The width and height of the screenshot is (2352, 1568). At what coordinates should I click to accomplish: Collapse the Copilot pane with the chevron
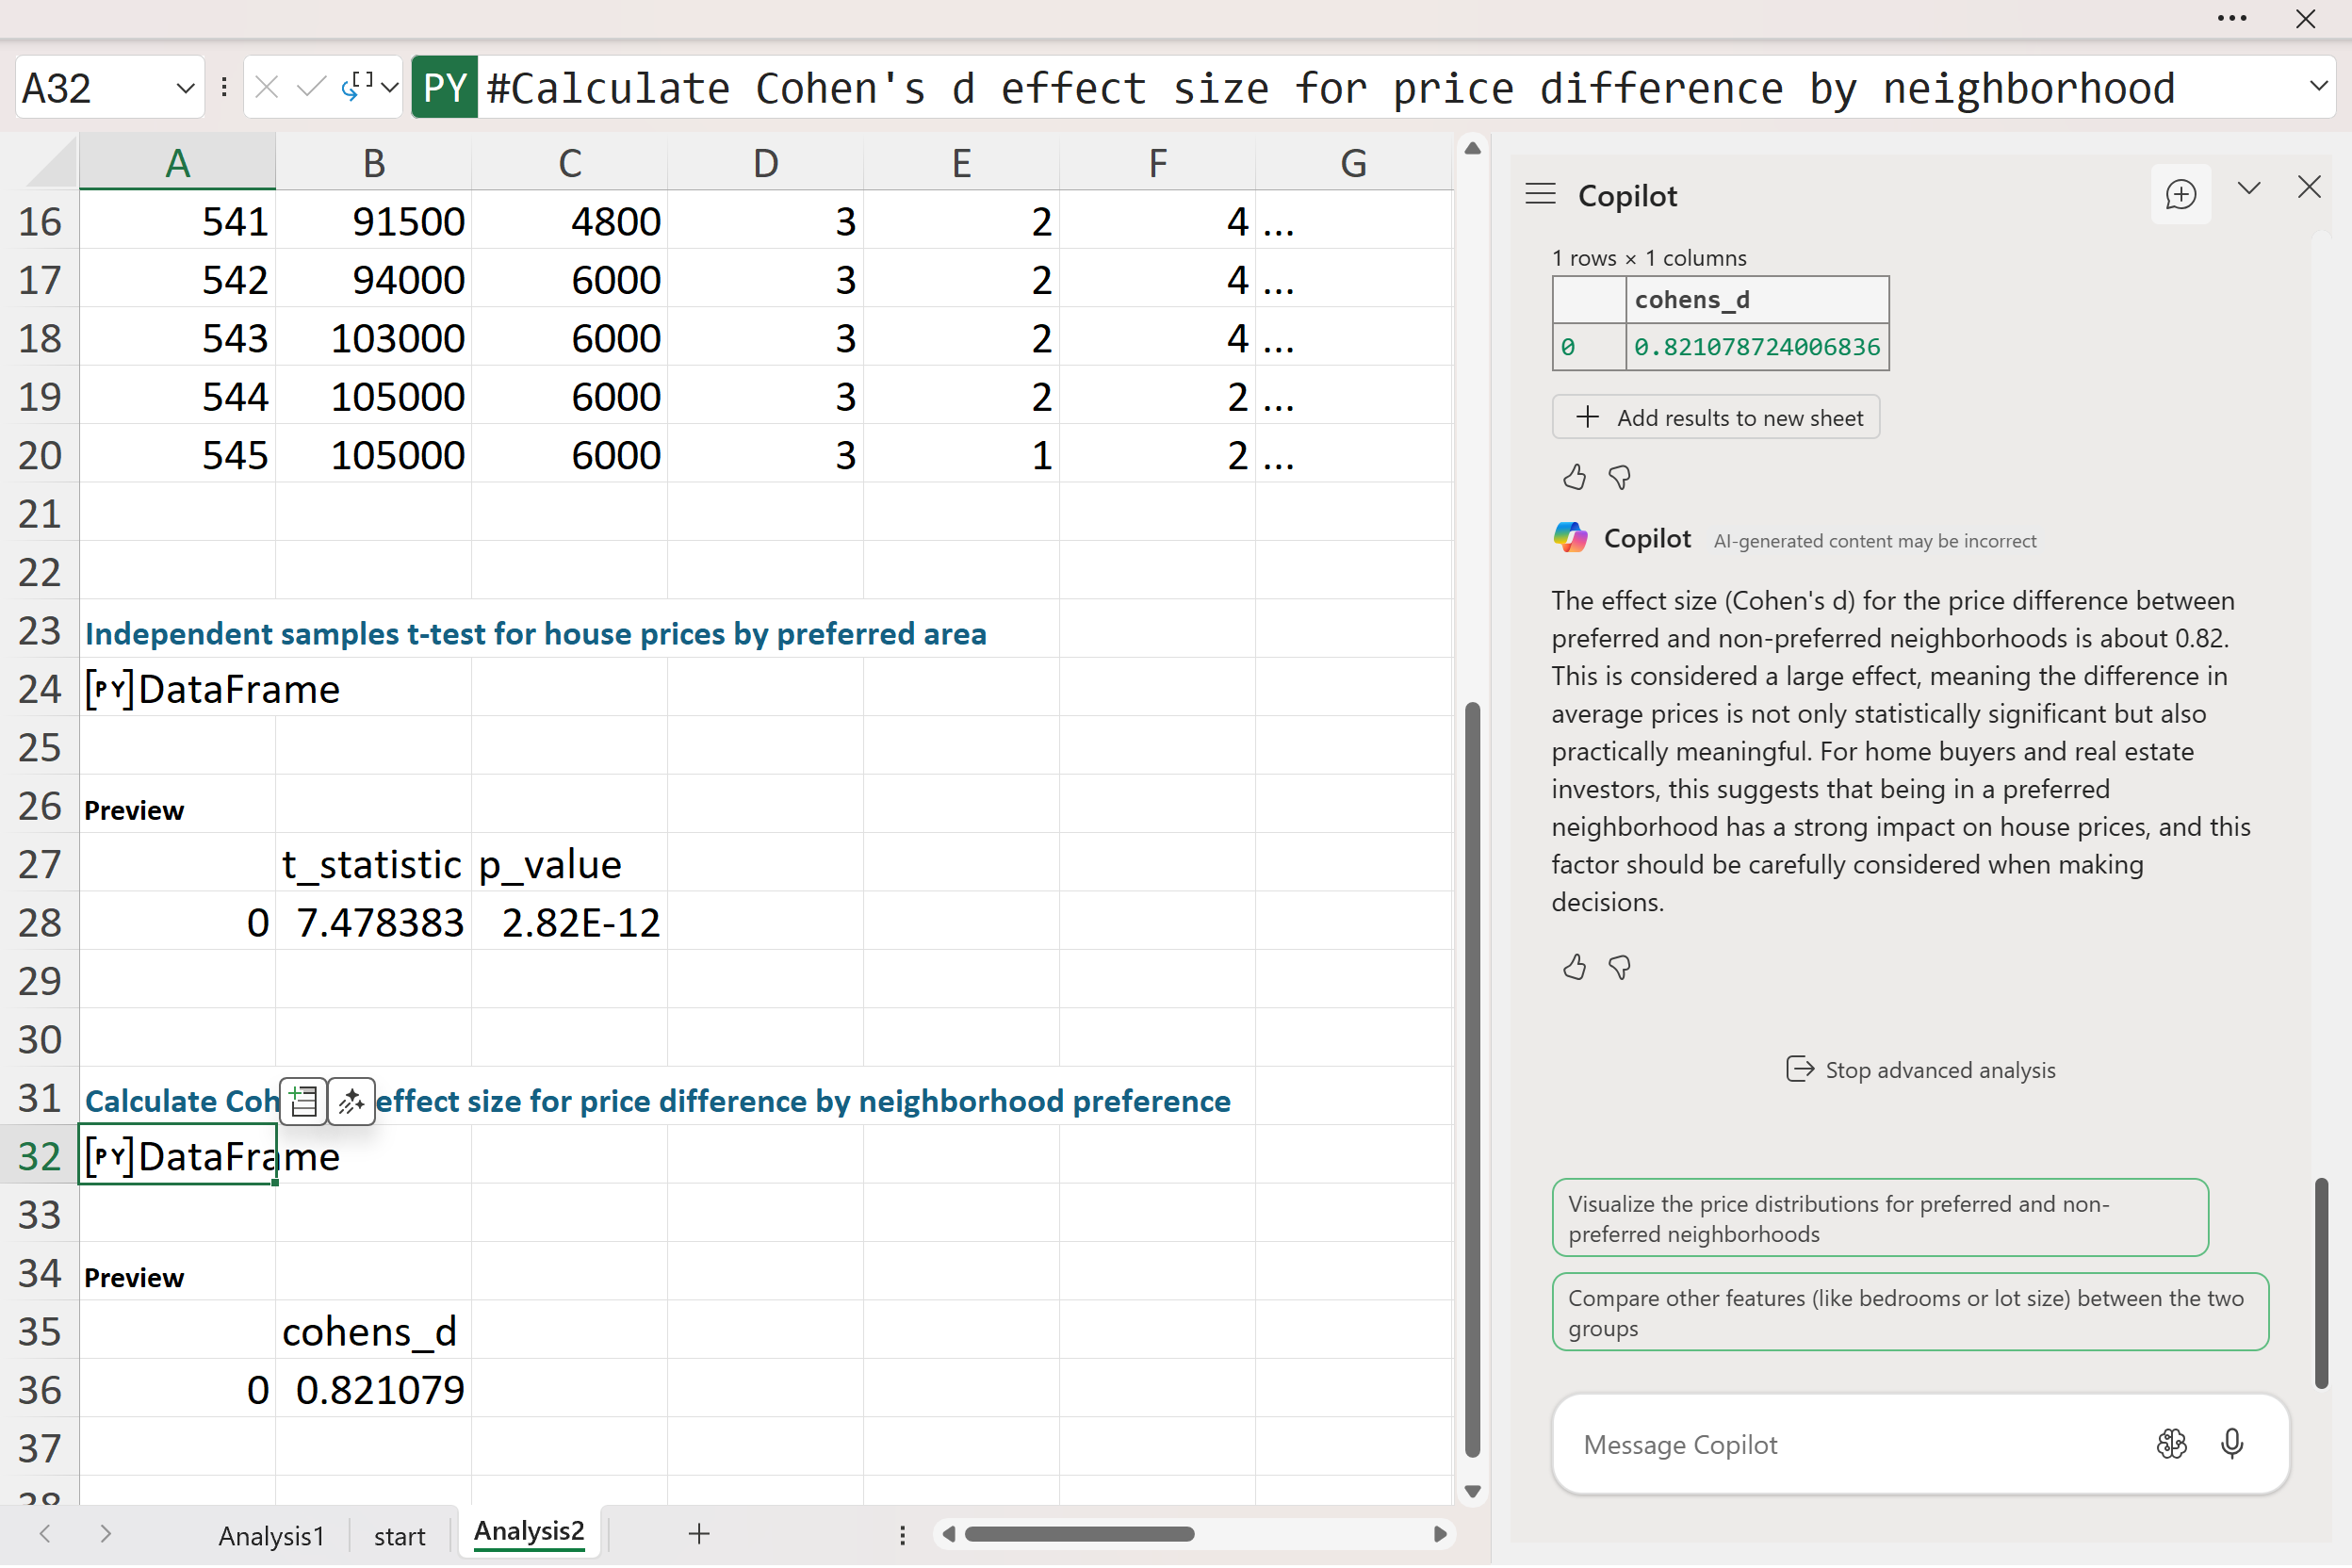tap(2249, 188)
